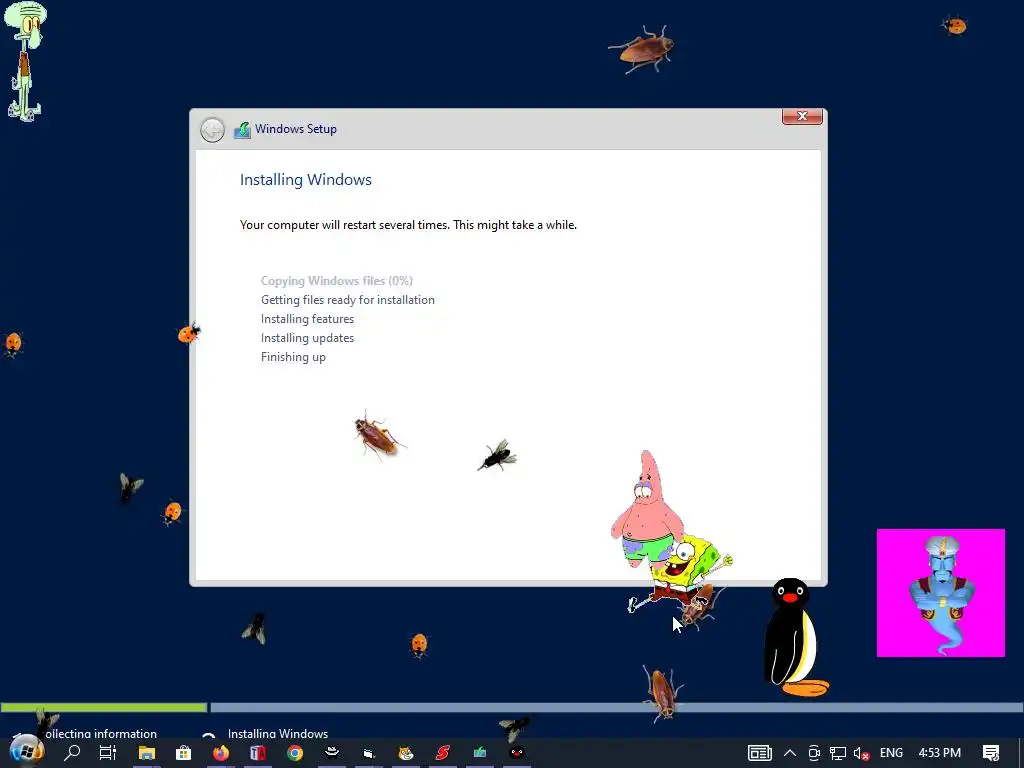Click the Pingu penguin on desktop
This screenshot has width=1024, height=768.
tap(795, 637)
